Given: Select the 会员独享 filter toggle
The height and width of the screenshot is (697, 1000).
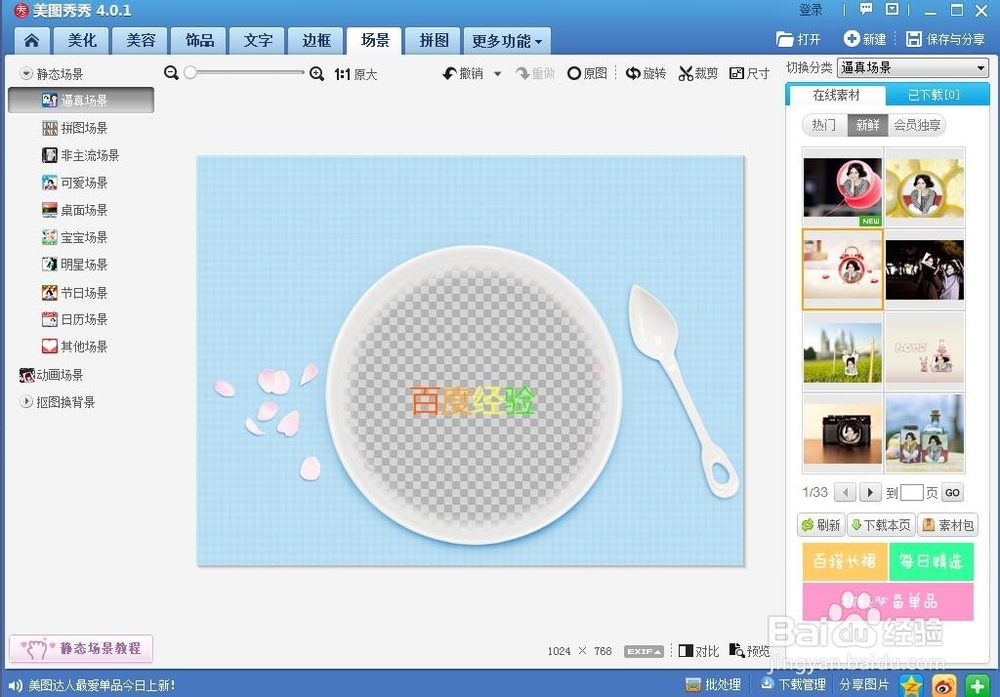Looking at the screenshot, I should (917, 125).
